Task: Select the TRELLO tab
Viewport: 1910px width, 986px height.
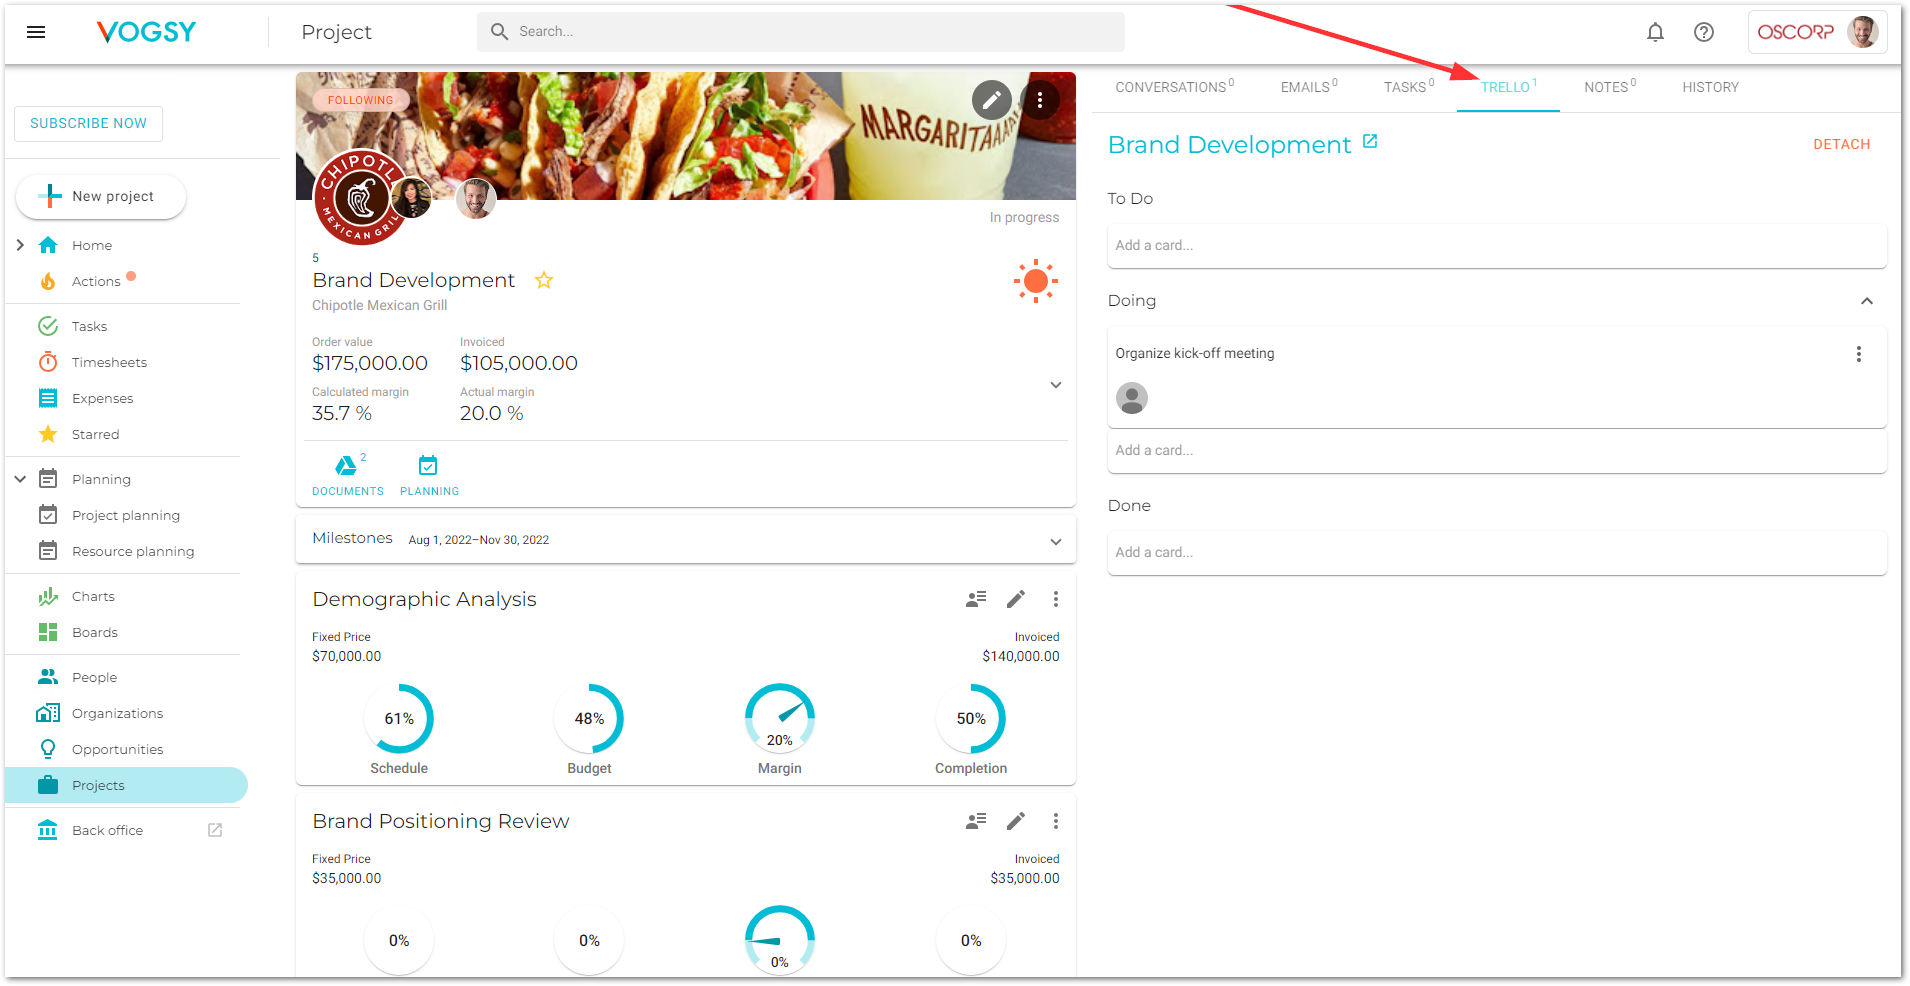Action: coord(1508,87)
